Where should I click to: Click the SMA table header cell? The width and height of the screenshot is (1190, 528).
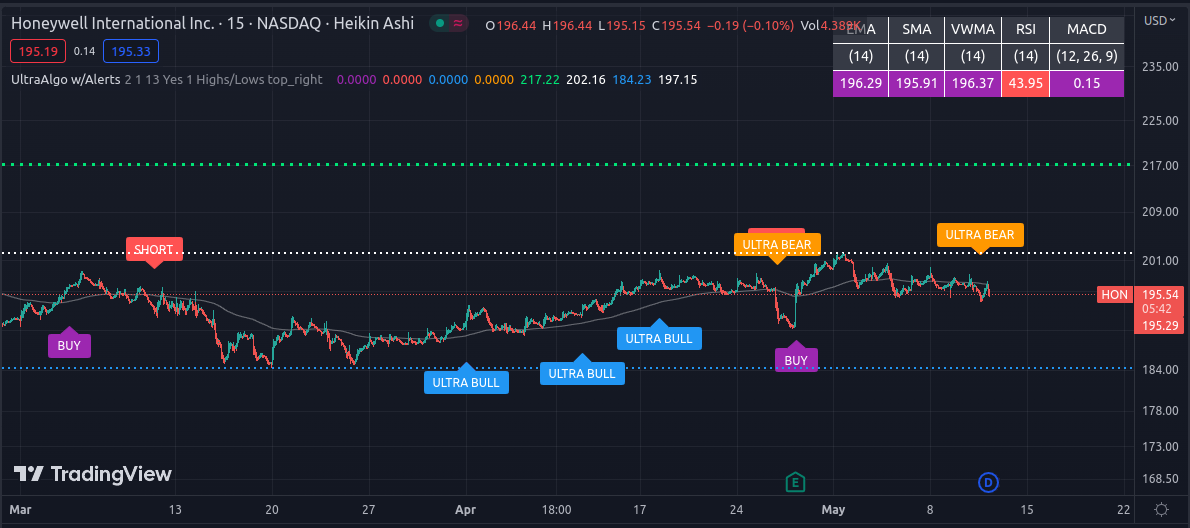pos(916,30)
